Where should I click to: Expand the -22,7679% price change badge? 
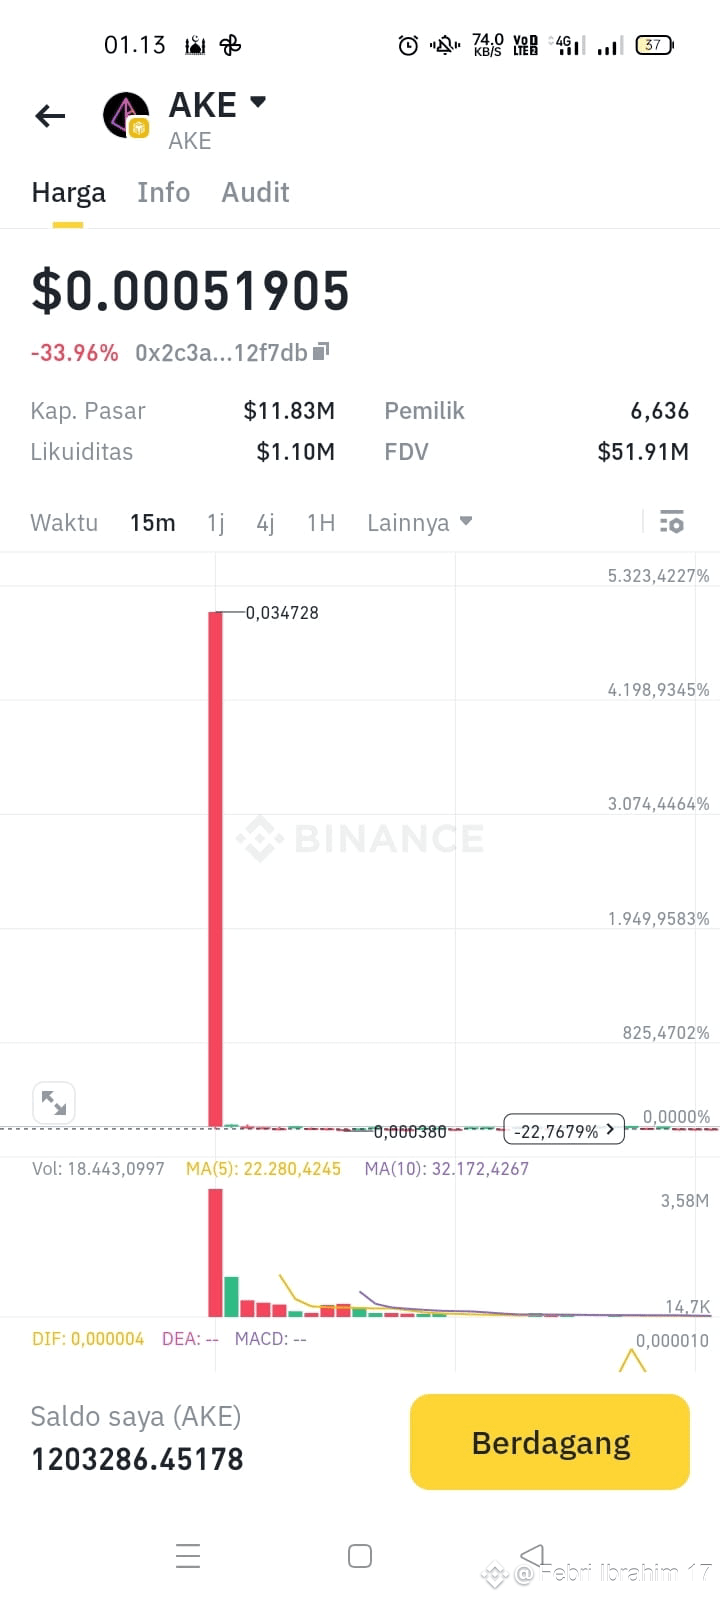click(563, 1129)
